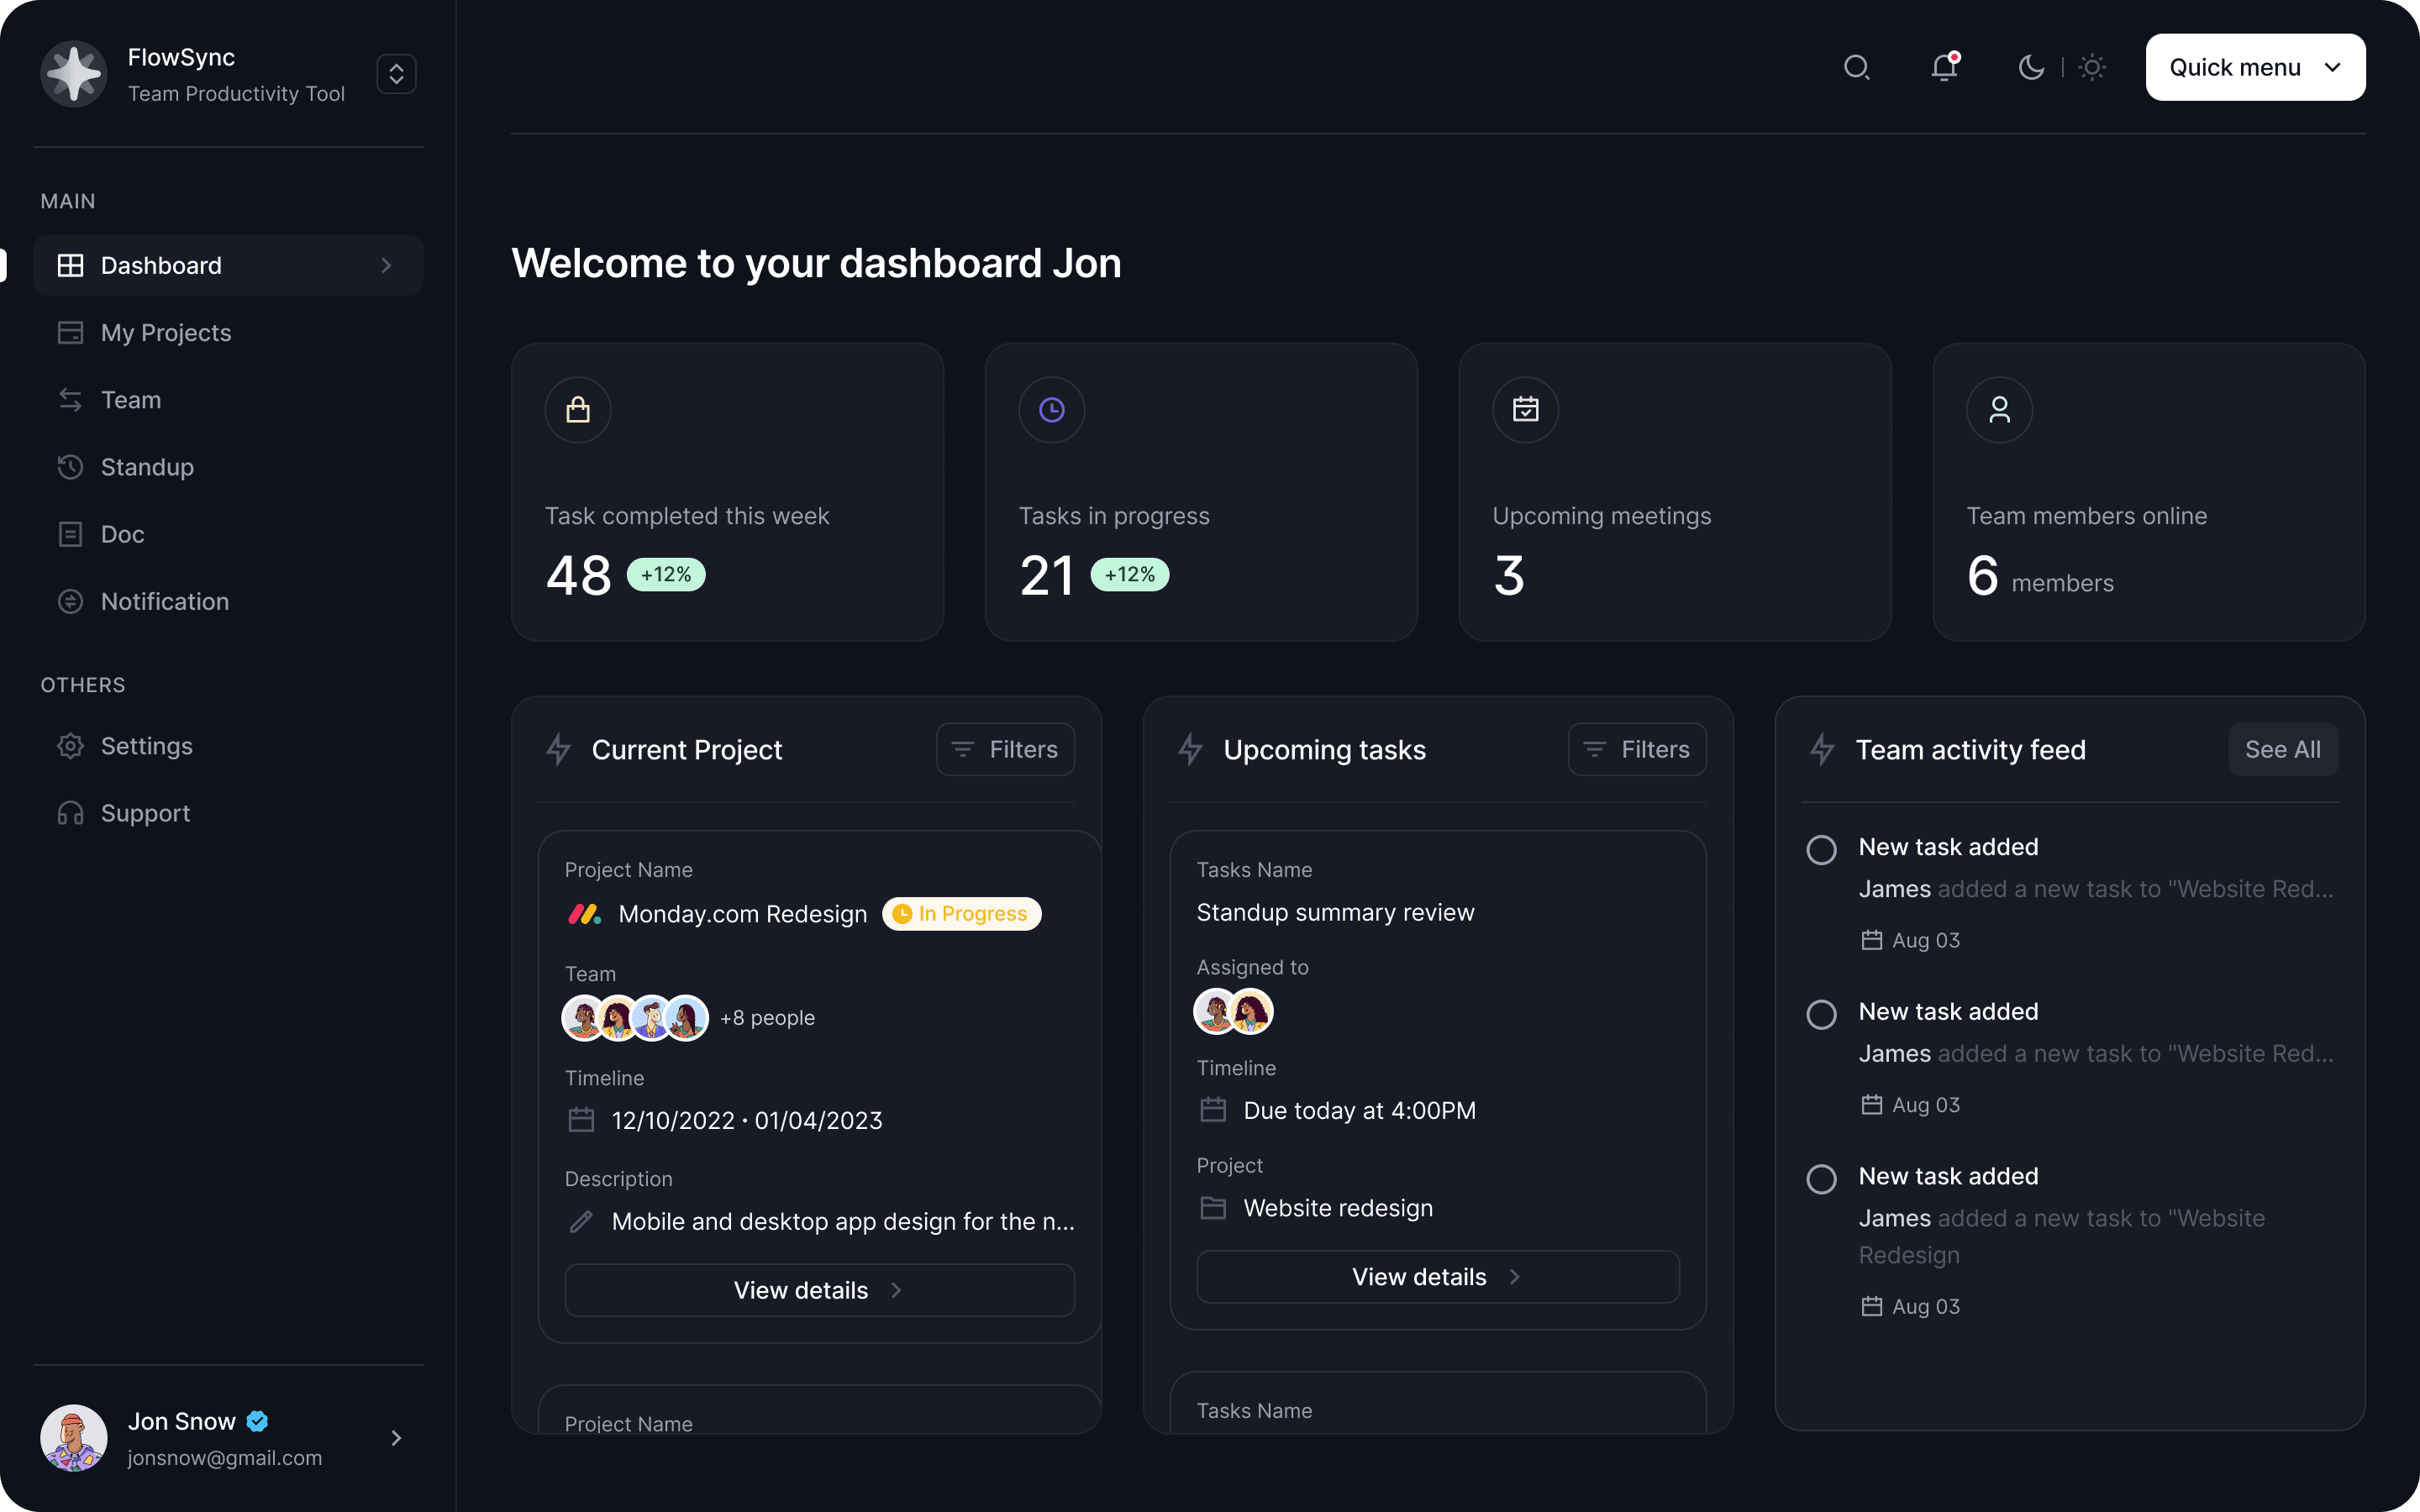Screen dimensions: 2420x1512
Task: Click the lightning icon beside Current Project
Action: coord(559,749)
